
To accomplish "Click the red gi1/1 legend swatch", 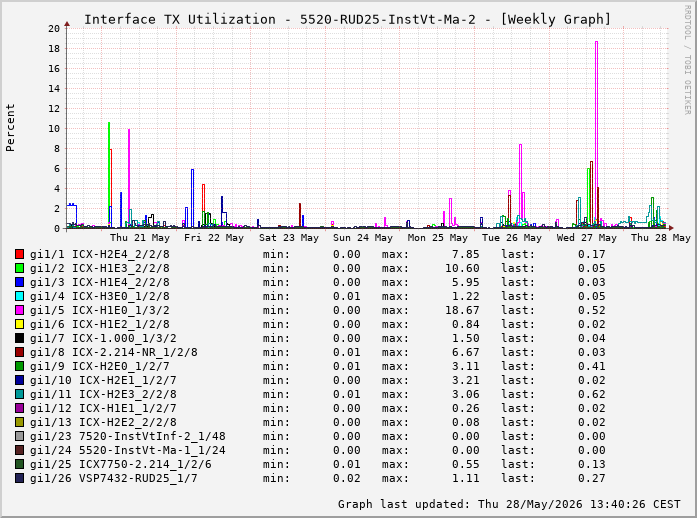I will 19,254.
